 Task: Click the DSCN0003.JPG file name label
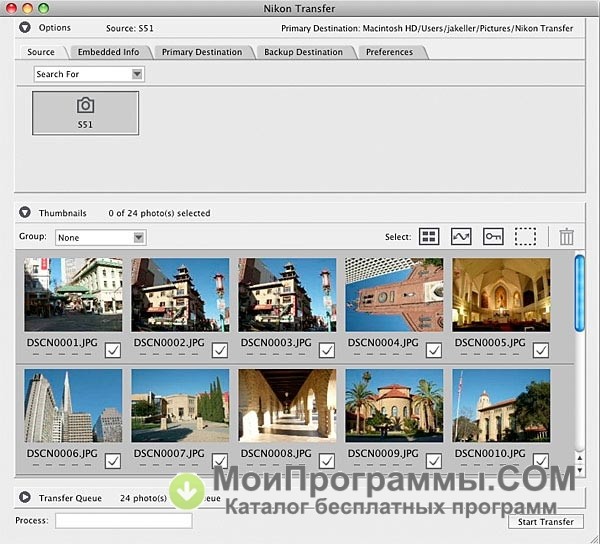(276, 343)
